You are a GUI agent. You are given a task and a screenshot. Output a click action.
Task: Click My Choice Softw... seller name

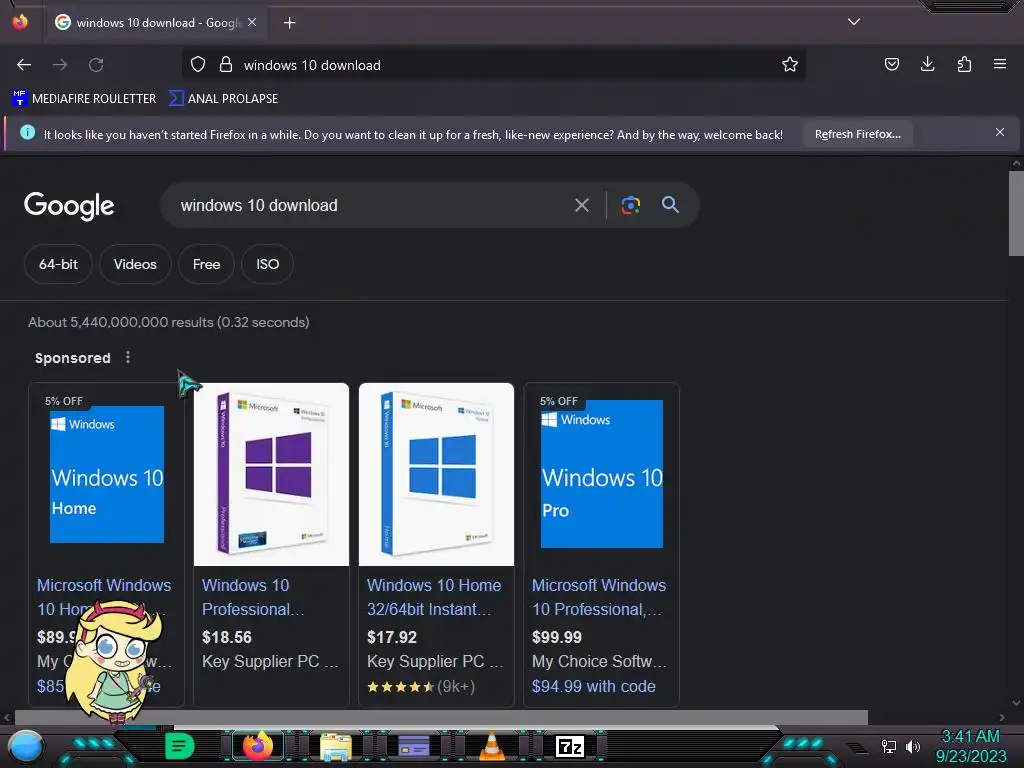[x=600, y=662]
